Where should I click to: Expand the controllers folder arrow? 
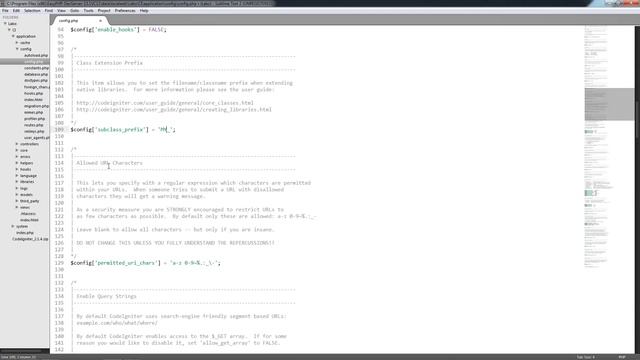point(17,144)
